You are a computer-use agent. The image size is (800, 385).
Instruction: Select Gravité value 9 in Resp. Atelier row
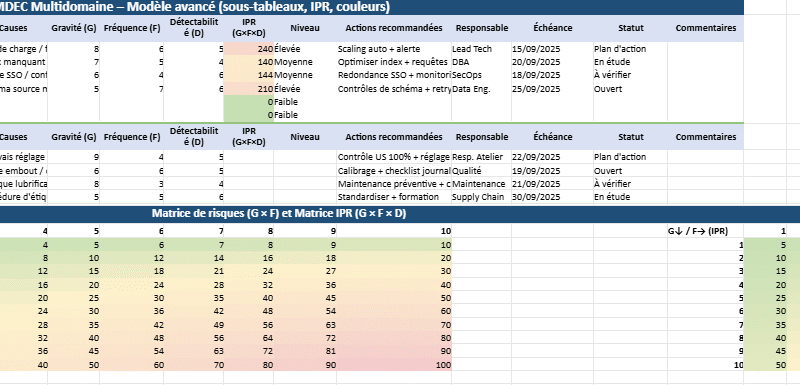coord(74,157)
